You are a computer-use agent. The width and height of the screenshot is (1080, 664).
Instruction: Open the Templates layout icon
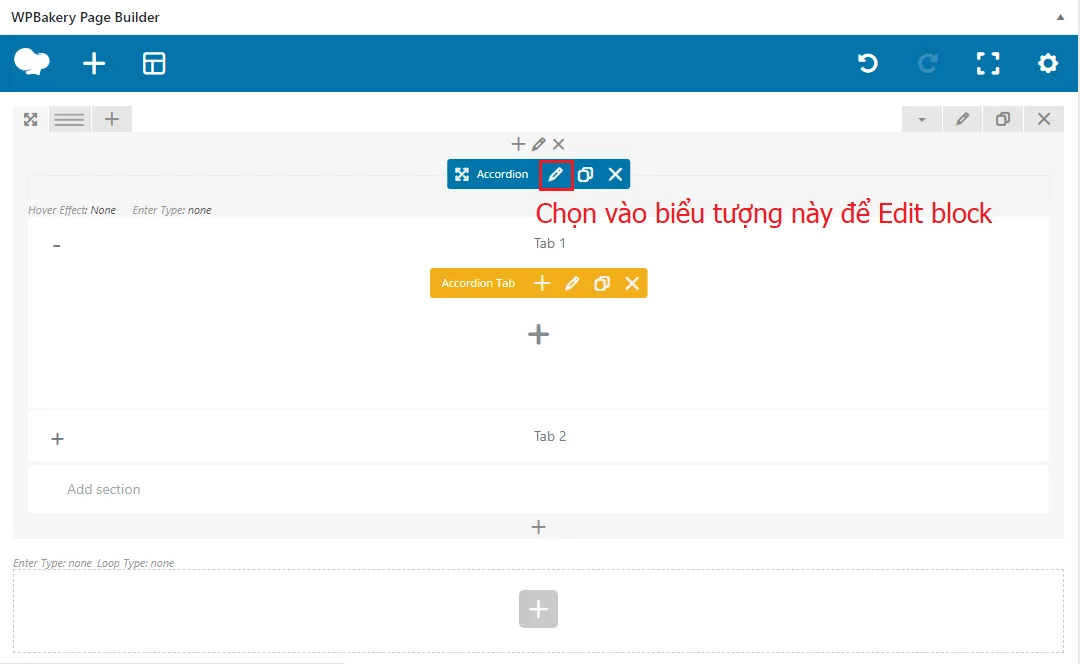click(x=154, y=64)
